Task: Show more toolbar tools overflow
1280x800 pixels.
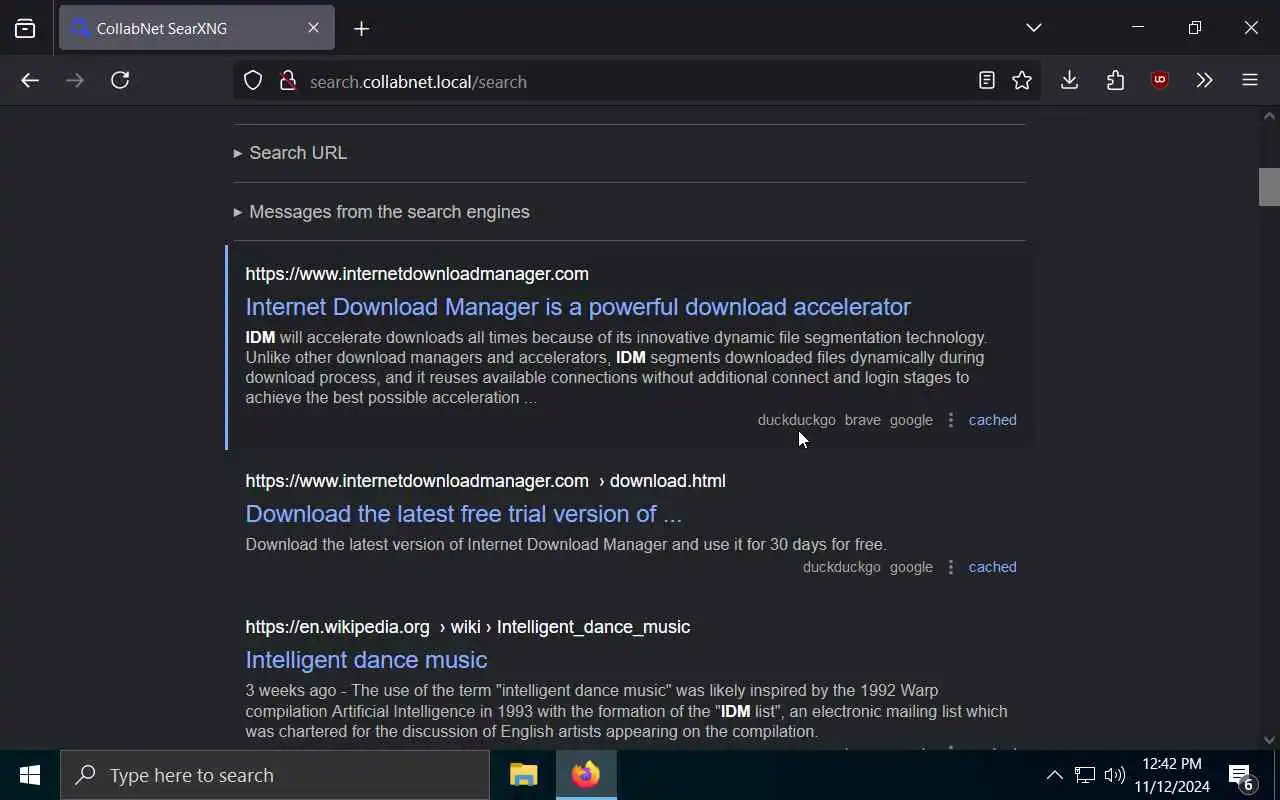Action: pos(1204,81)
